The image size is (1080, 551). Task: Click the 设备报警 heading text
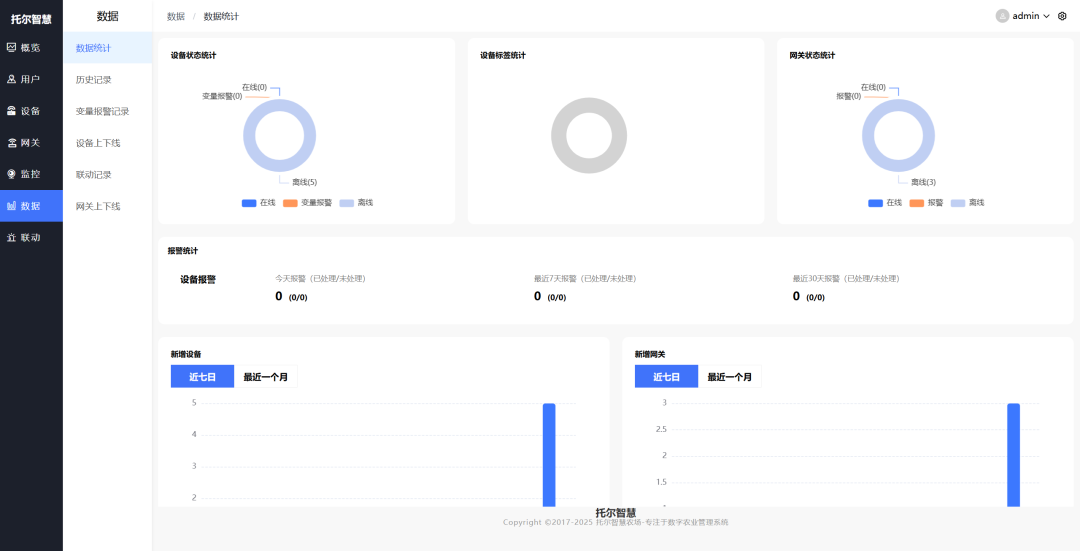coord(198,280)
